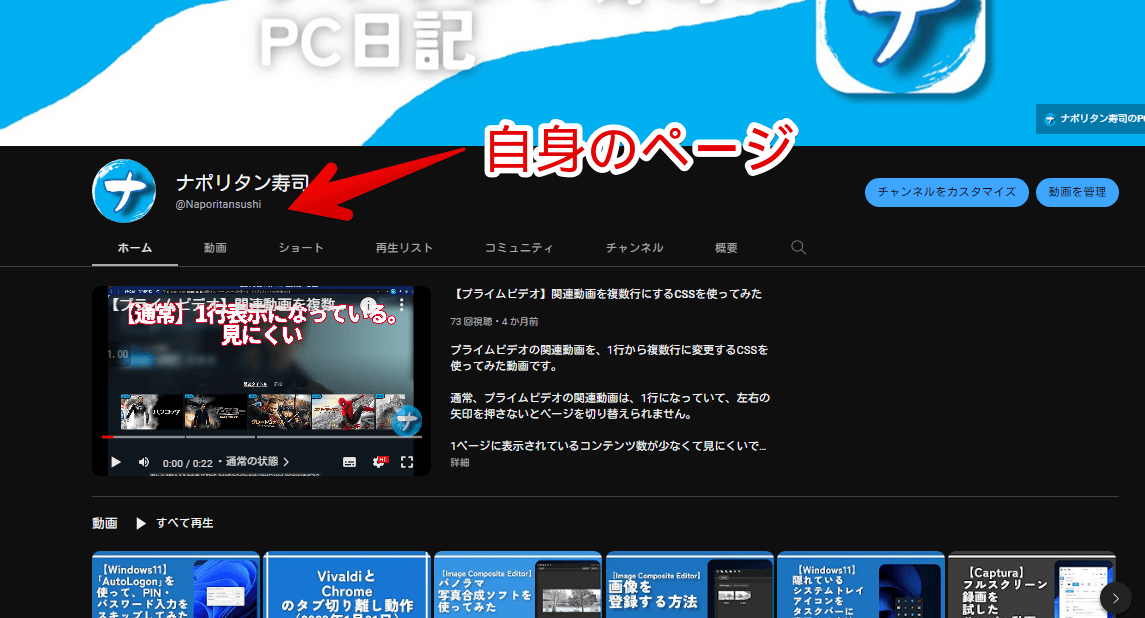The width and height of the screenshot is (1145, 618).
Task: Open the チャンネル tab
Action: click(x=635, y=248)
